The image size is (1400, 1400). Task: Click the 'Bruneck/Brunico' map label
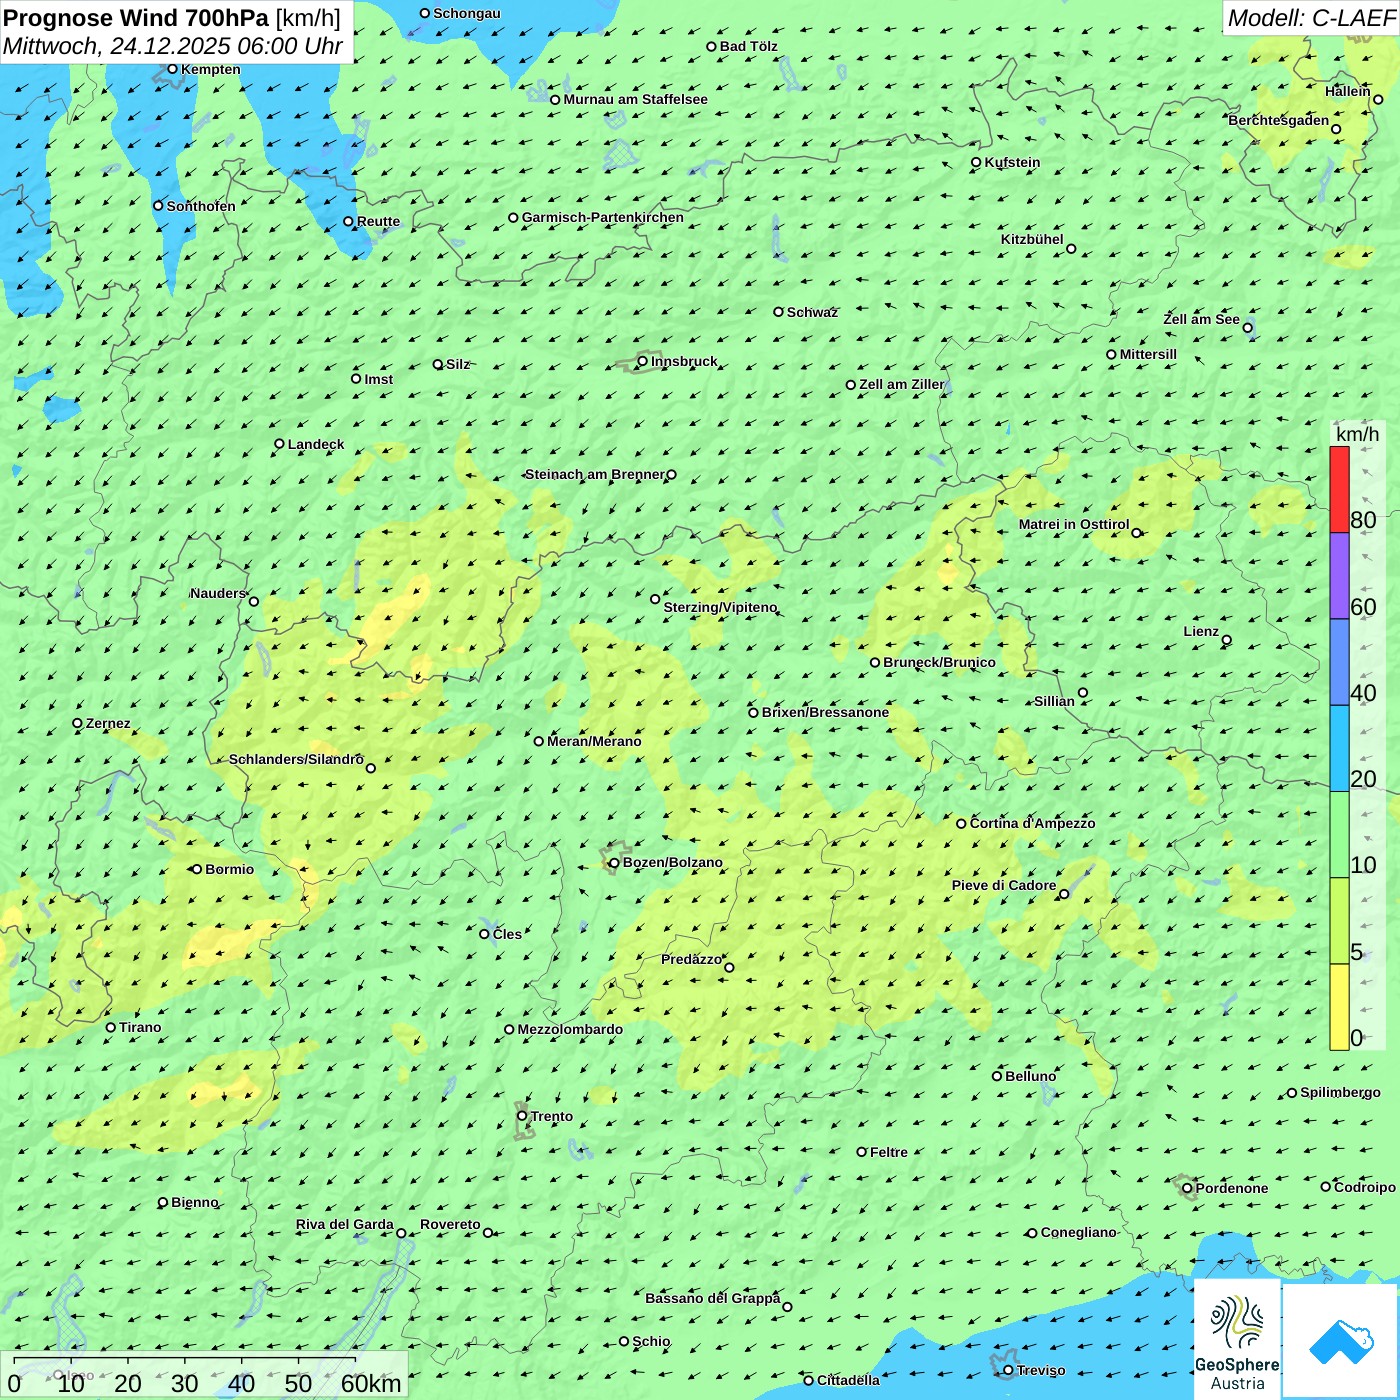[939, 662]
